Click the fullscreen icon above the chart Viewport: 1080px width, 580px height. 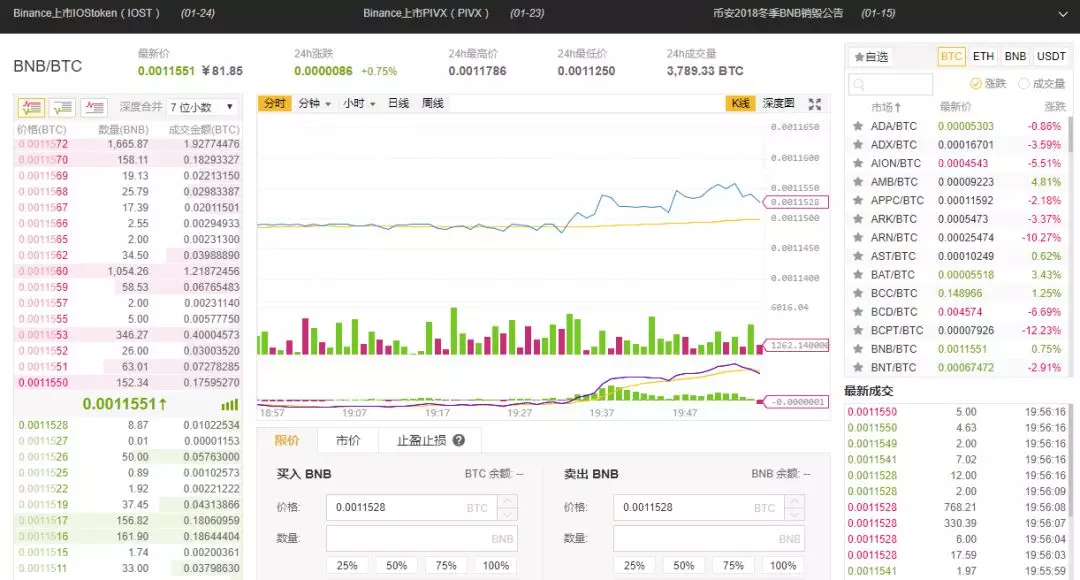point(815,102)
